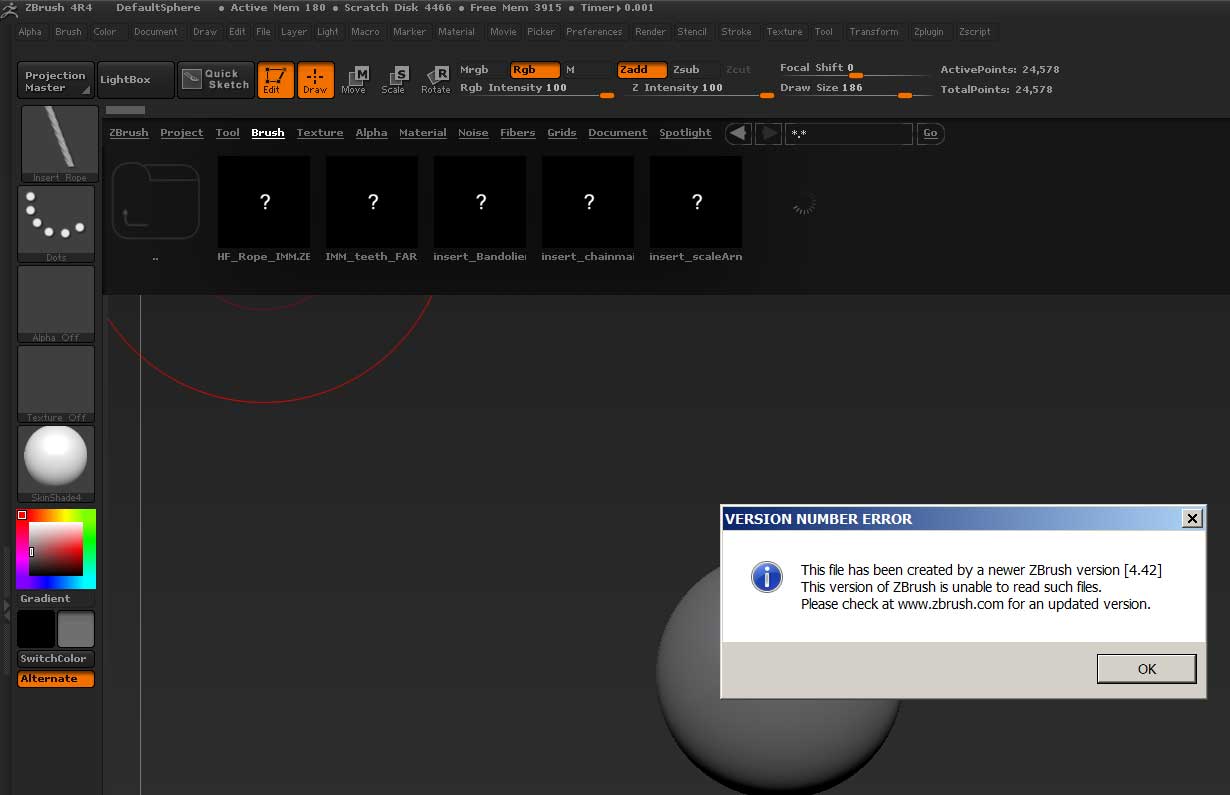Click the Rgb Intensity slider
This screenshot has height=795, width=1230.
537,89
